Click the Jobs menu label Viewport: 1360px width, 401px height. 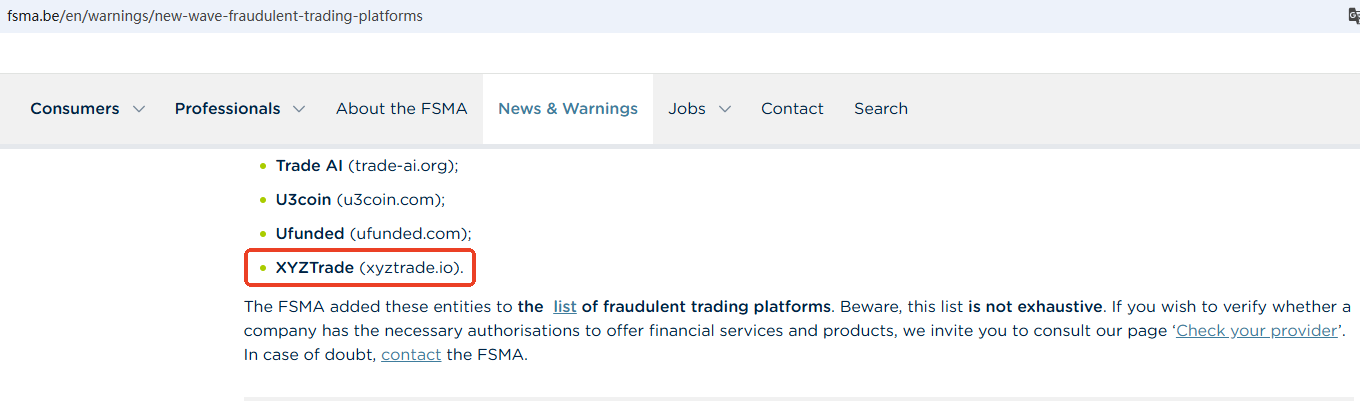[686, 109]
